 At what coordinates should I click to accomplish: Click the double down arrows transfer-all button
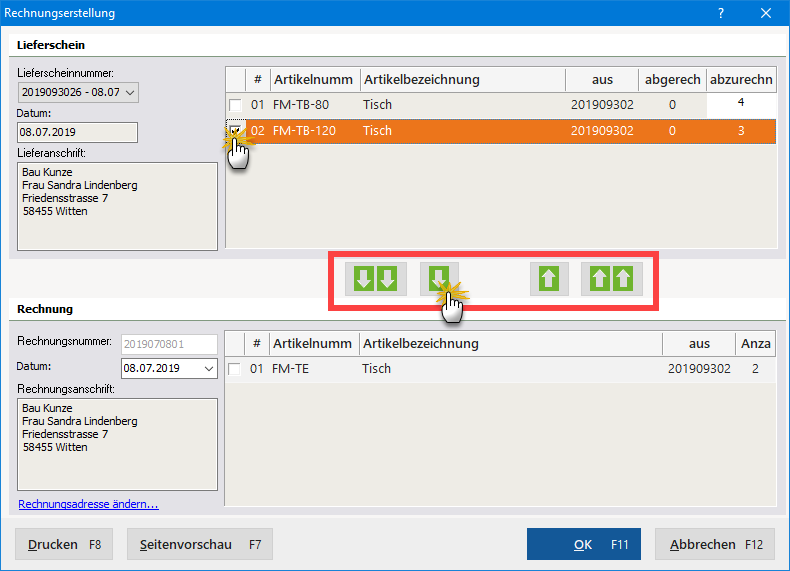click(376, 279)
